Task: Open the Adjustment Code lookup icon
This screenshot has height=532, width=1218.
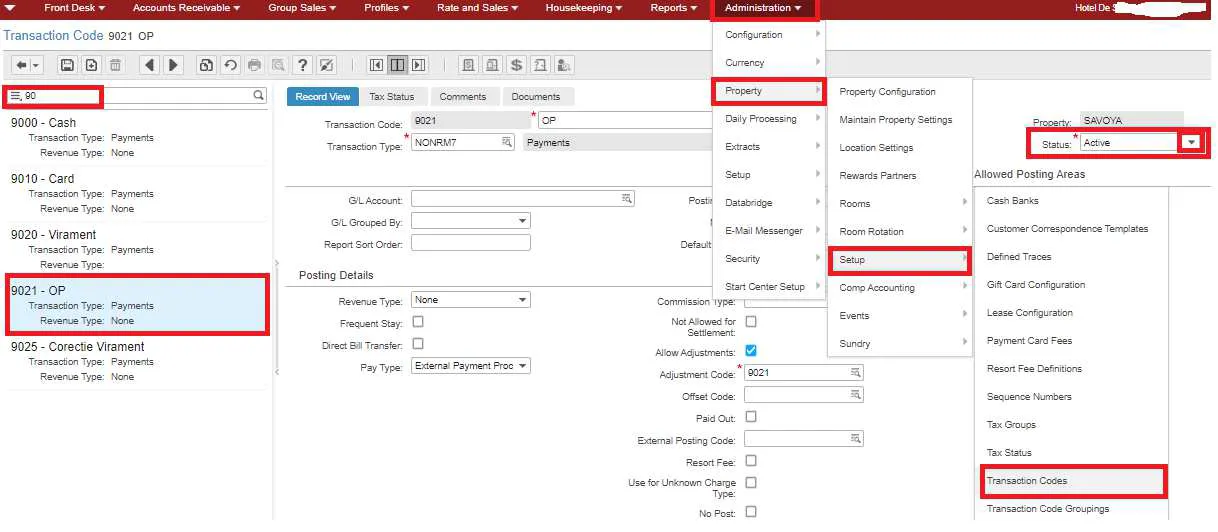Action: [856, 372]
